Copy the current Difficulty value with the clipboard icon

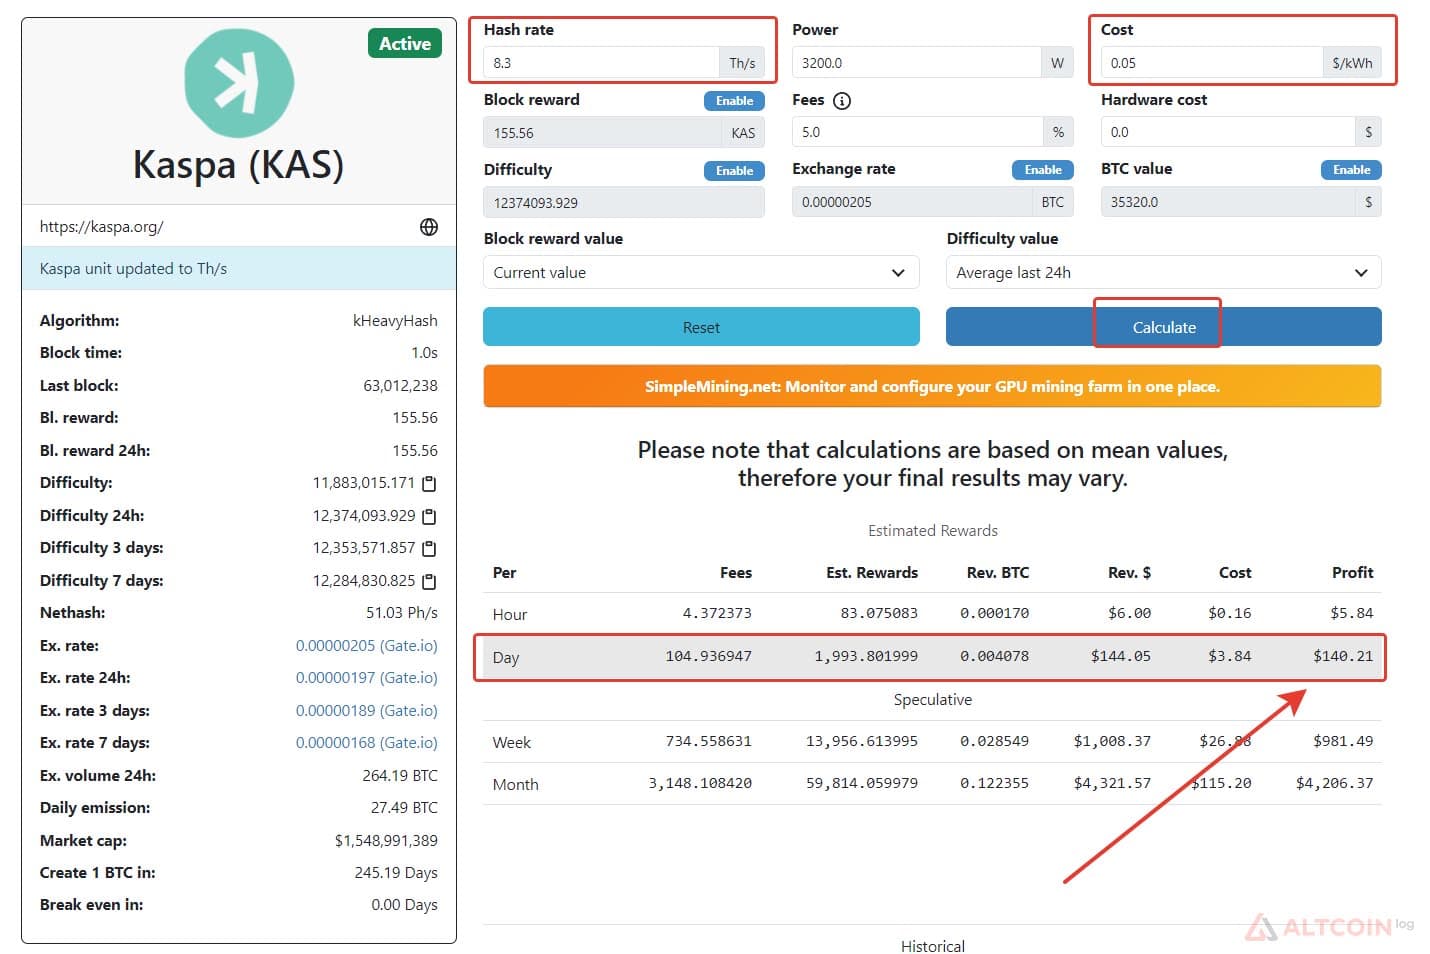(x=429, y=484)
